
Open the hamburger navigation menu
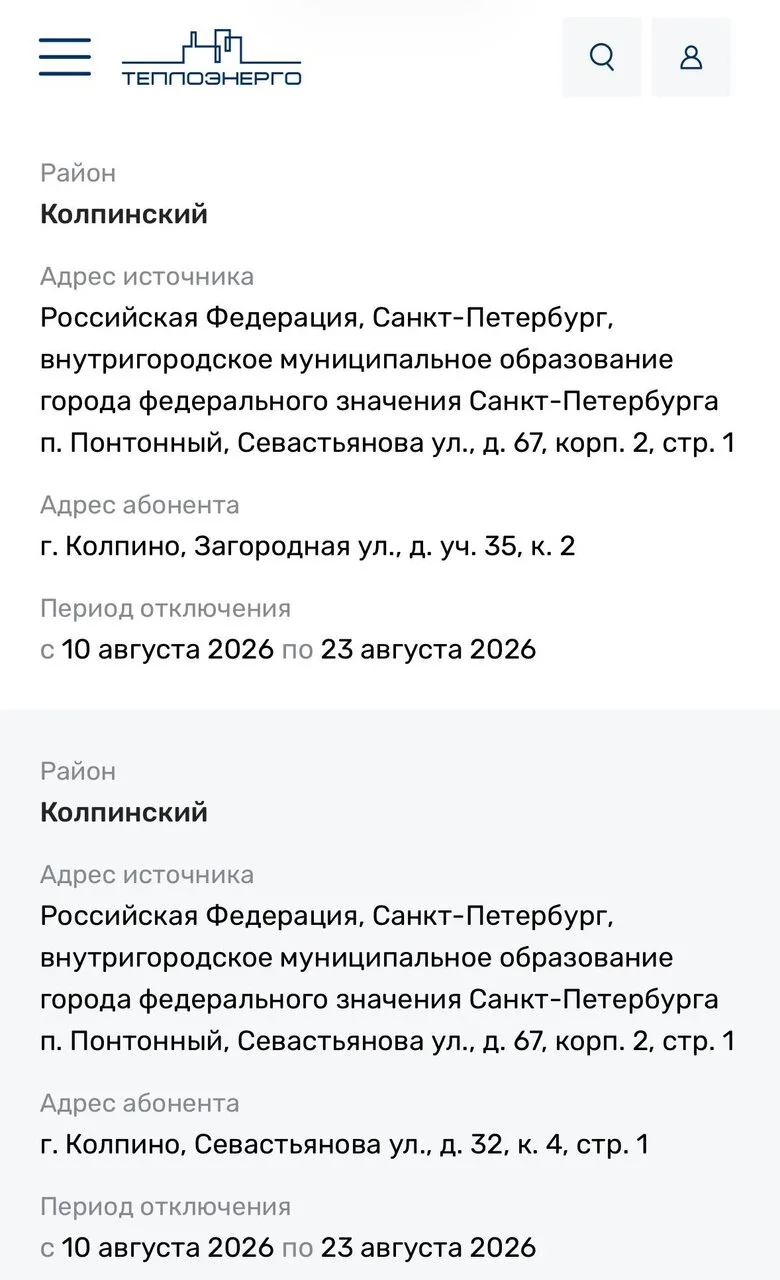tap(65, 57)
